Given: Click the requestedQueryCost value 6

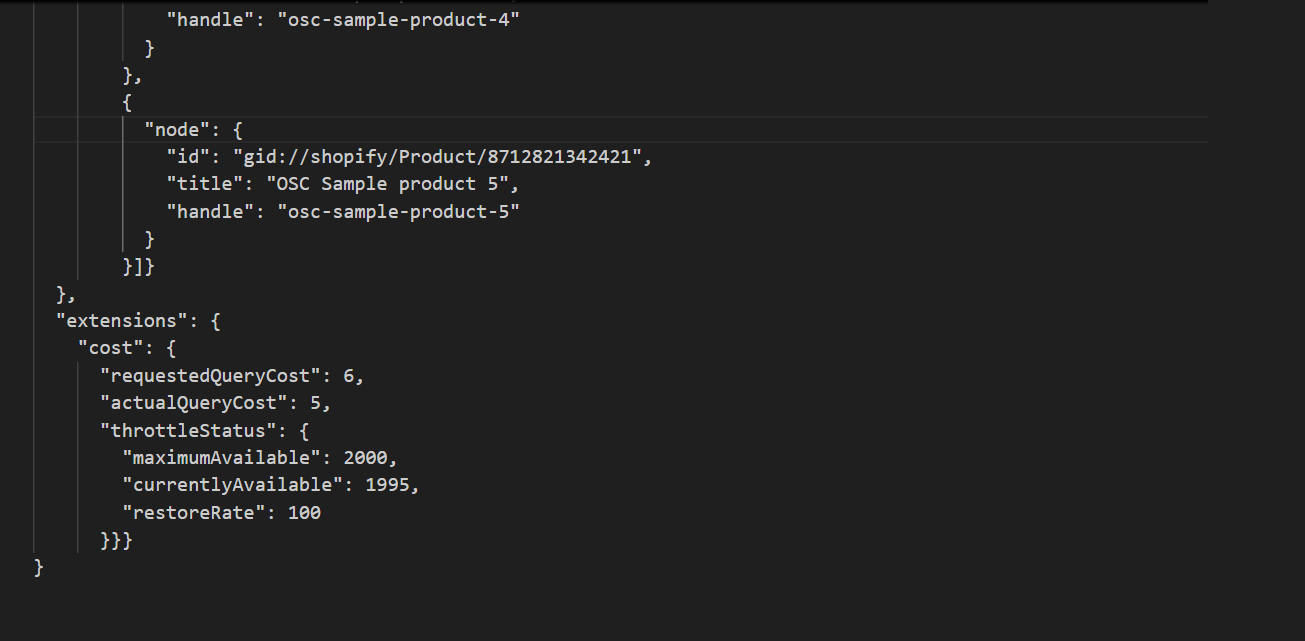Looking at the screenshot, I should (349, 376).
